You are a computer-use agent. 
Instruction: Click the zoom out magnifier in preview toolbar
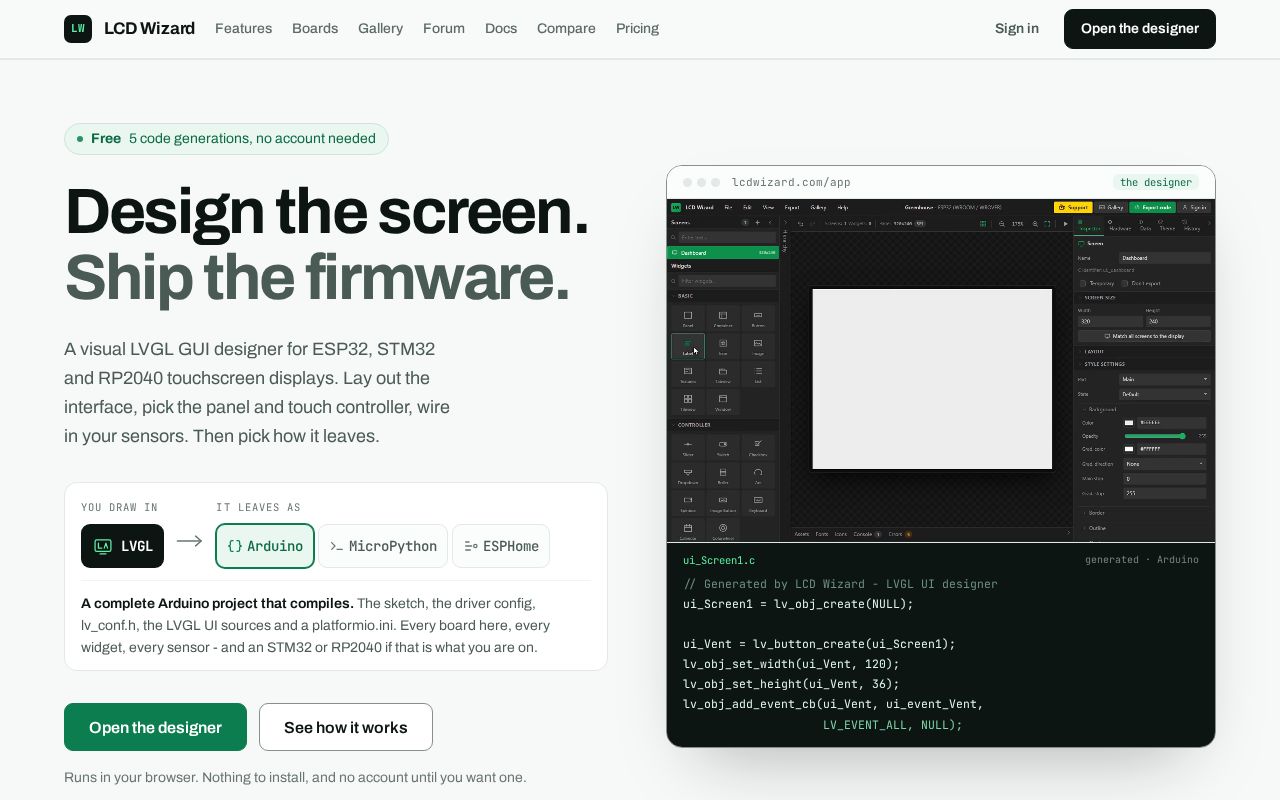(x=1001, y=224)
